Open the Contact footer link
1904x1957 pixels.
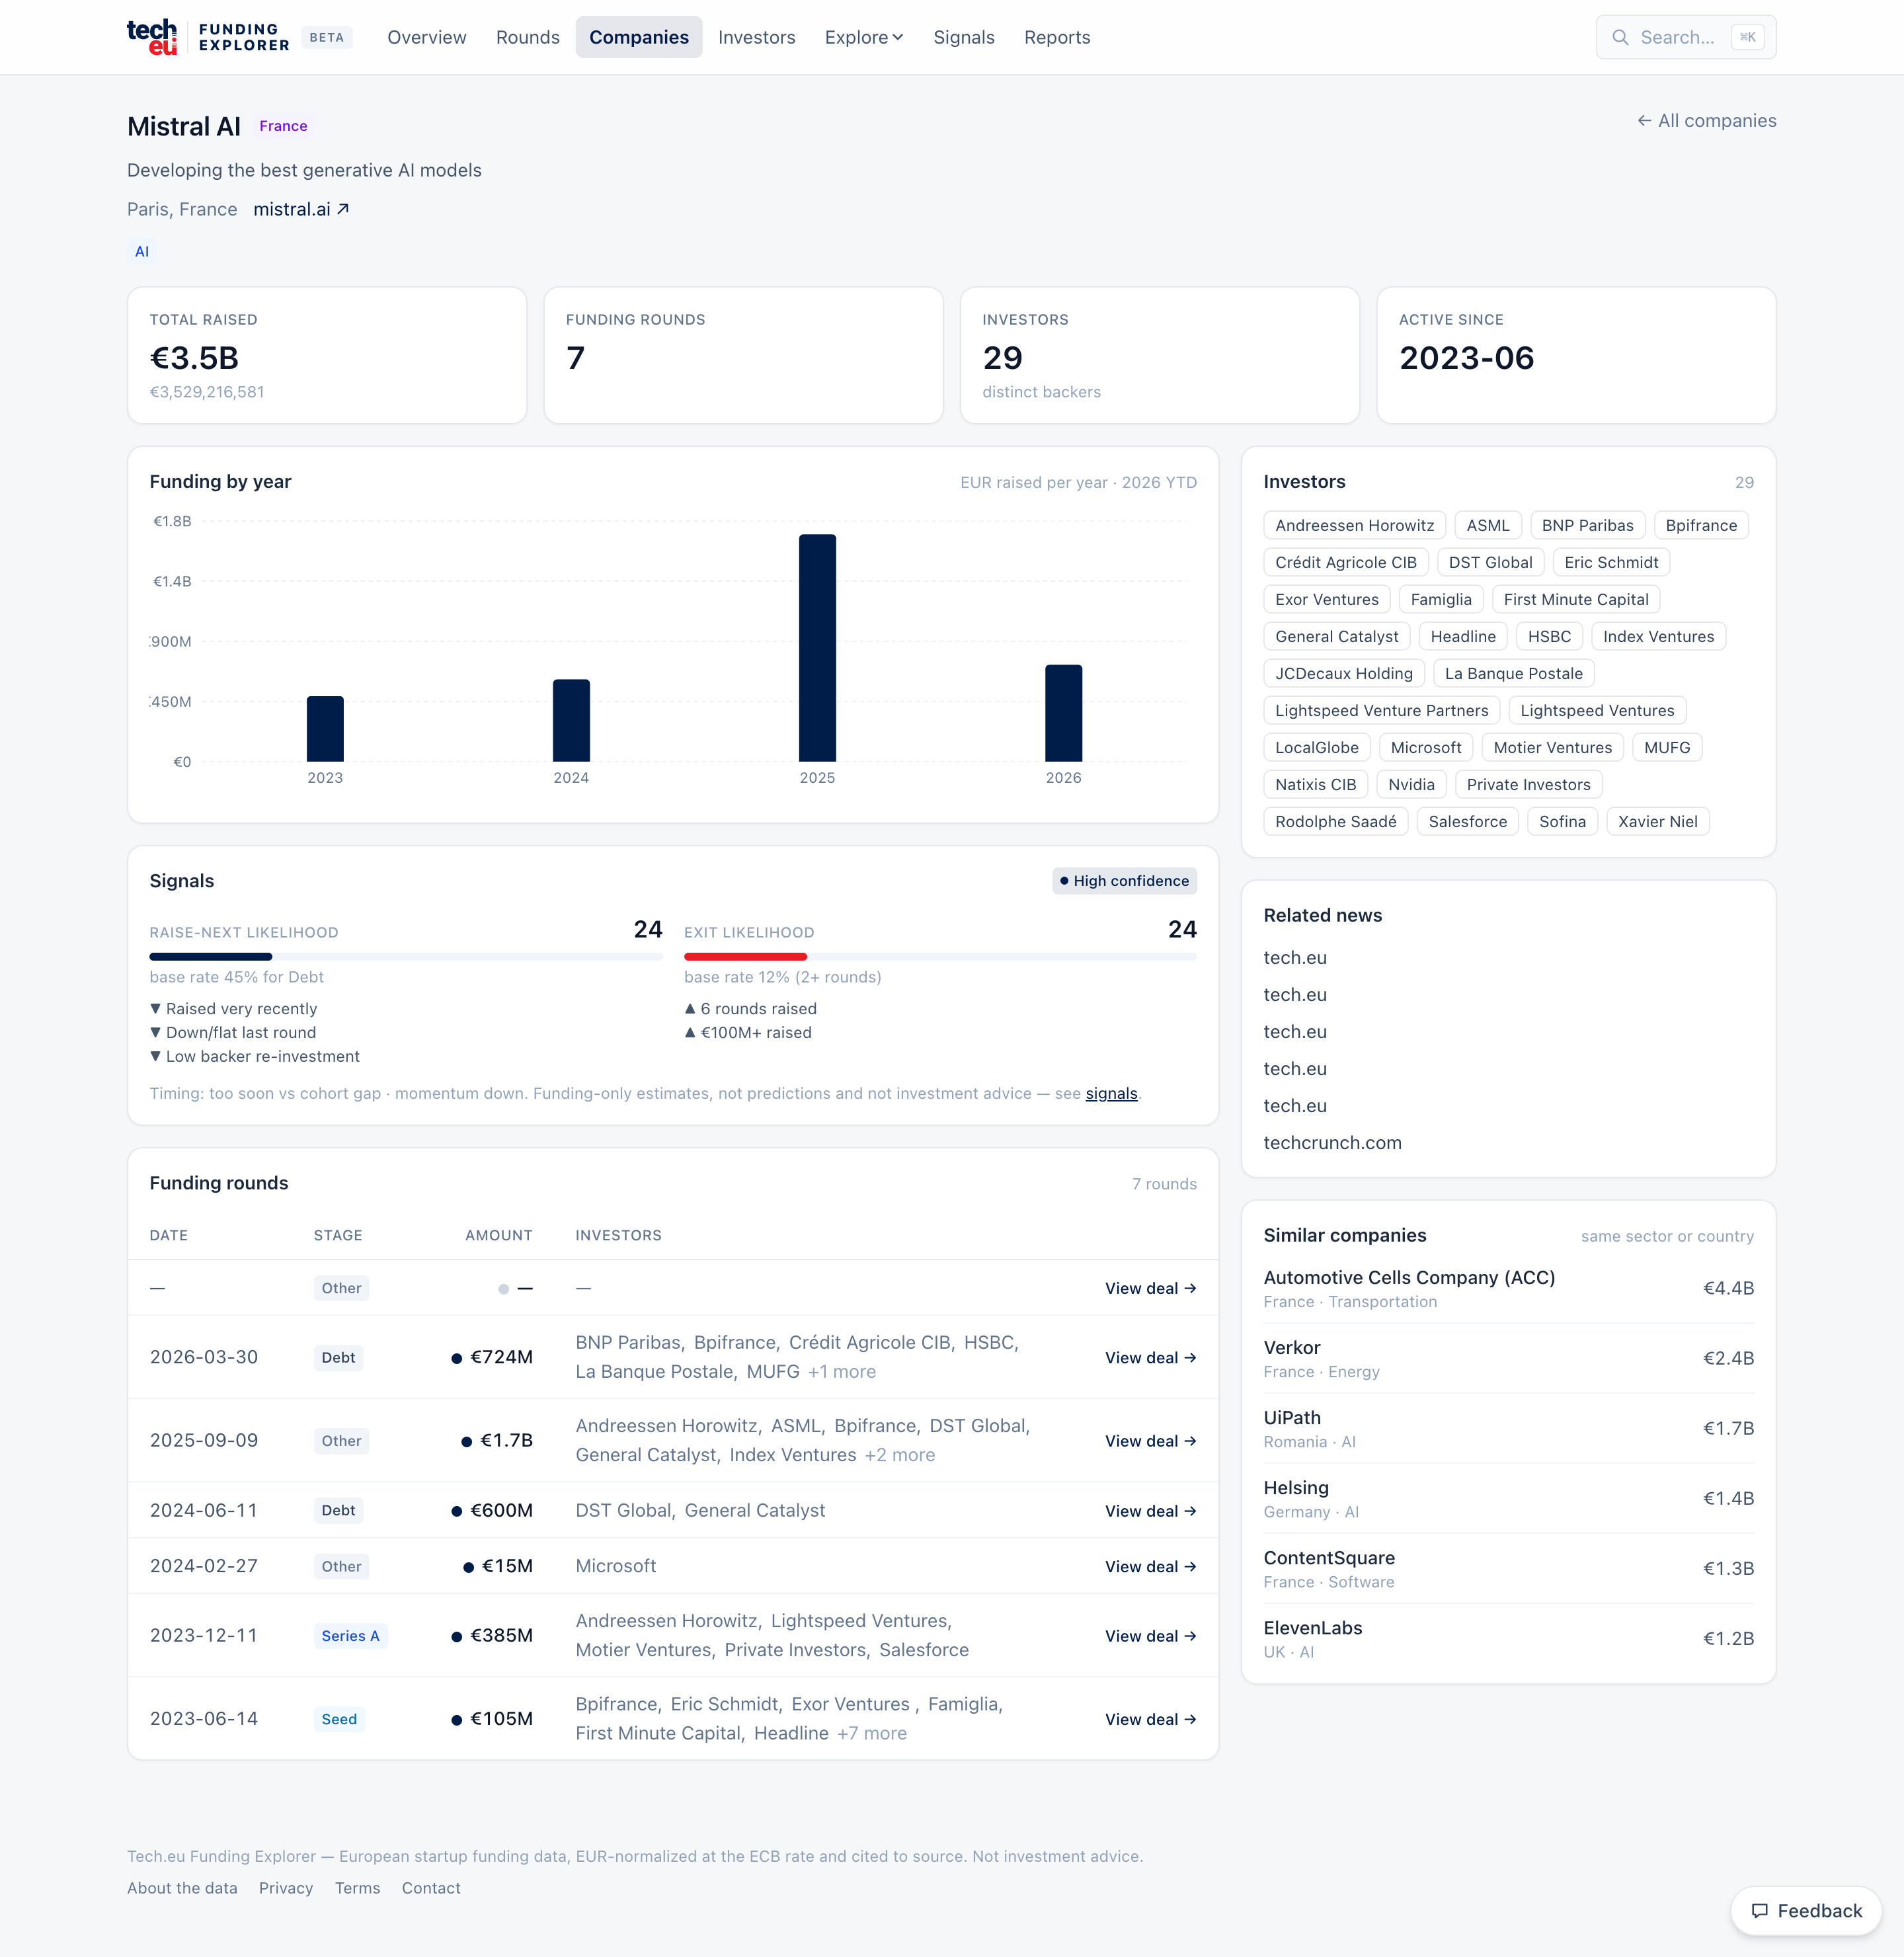[431, 1887]
